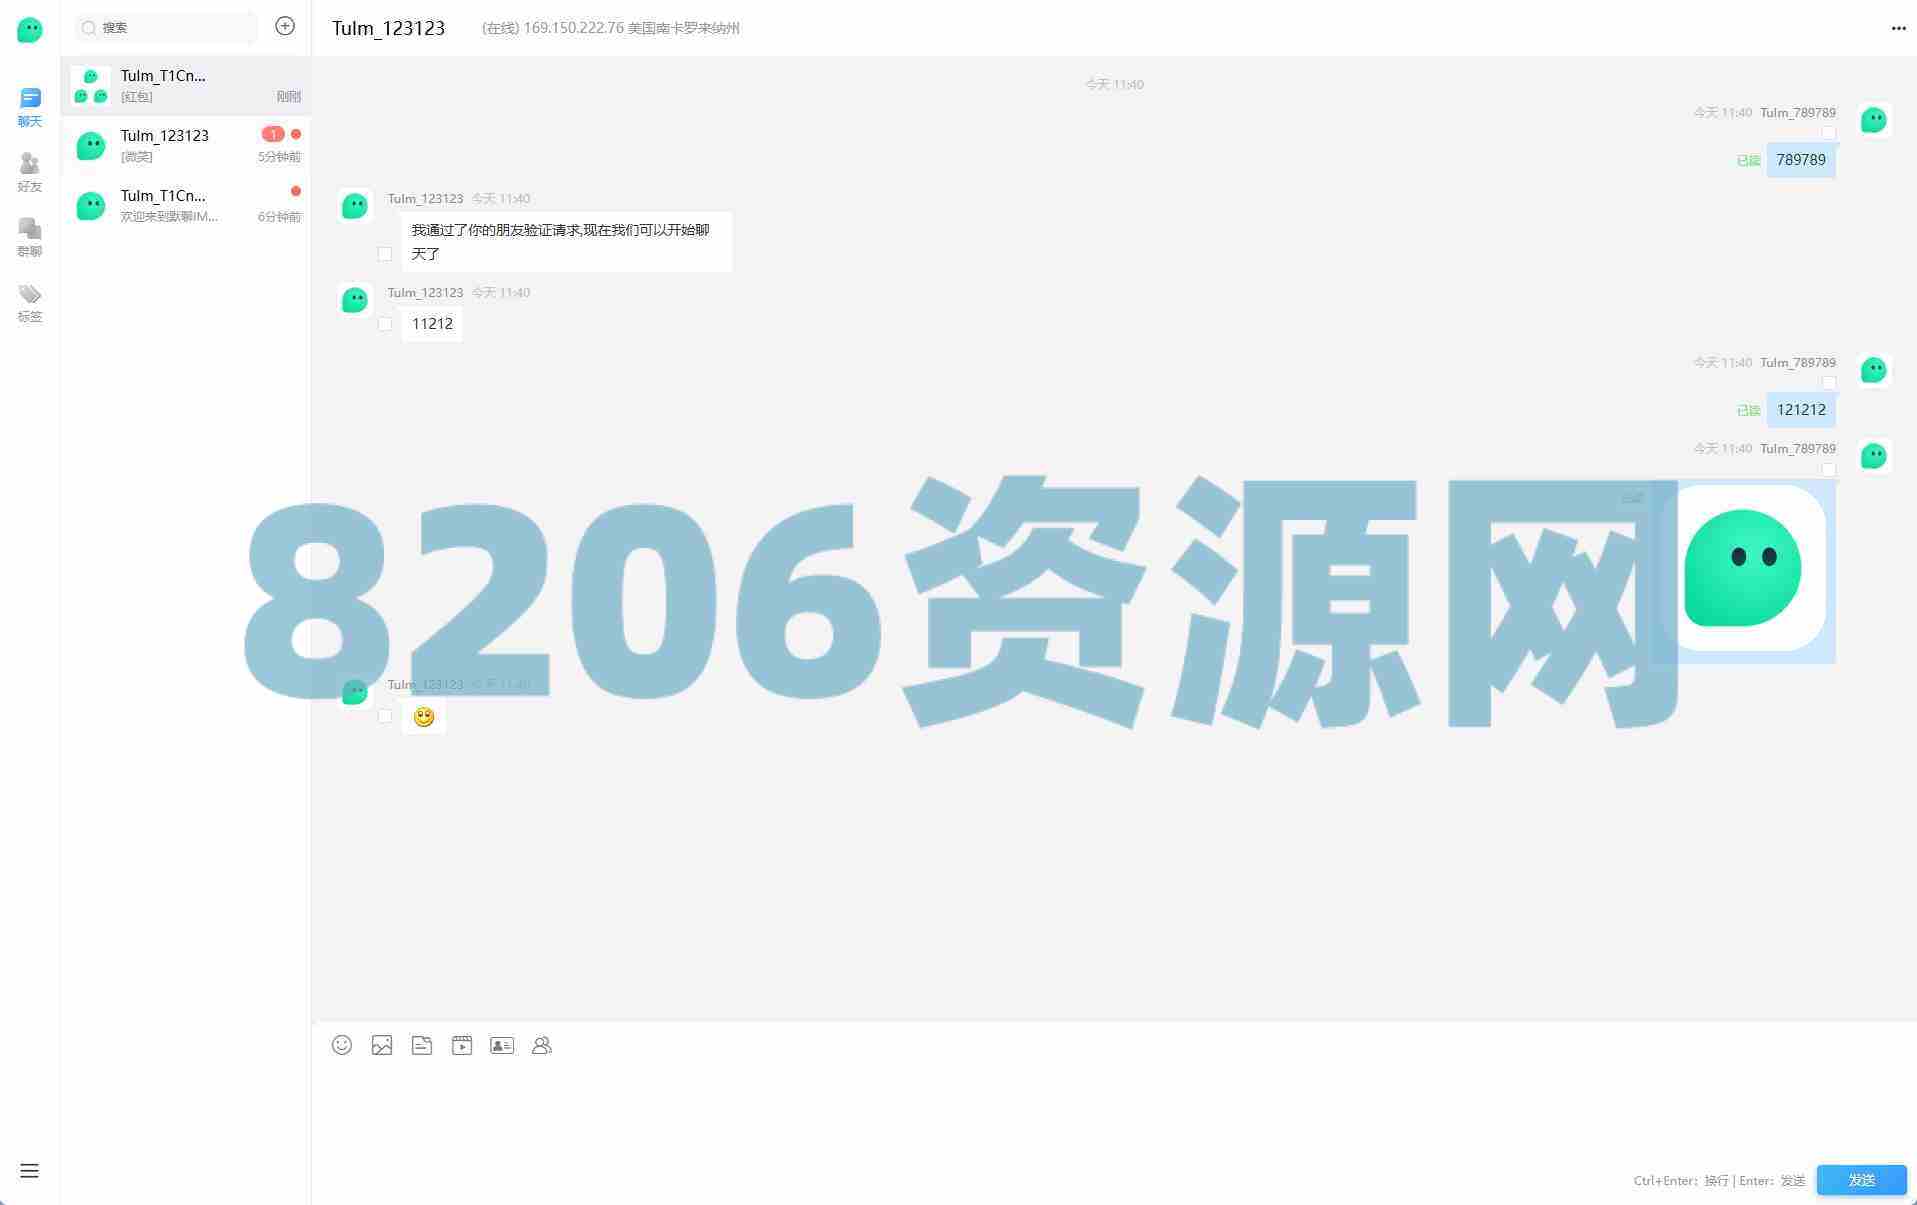This screenshot has height=1205, width=1917.
Task: Click the search input field
Action: [167, 27]
